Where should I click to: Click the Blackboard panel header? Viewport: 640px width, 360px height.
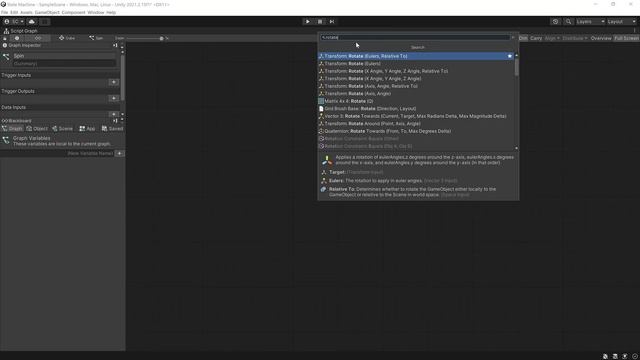[57, 121]
